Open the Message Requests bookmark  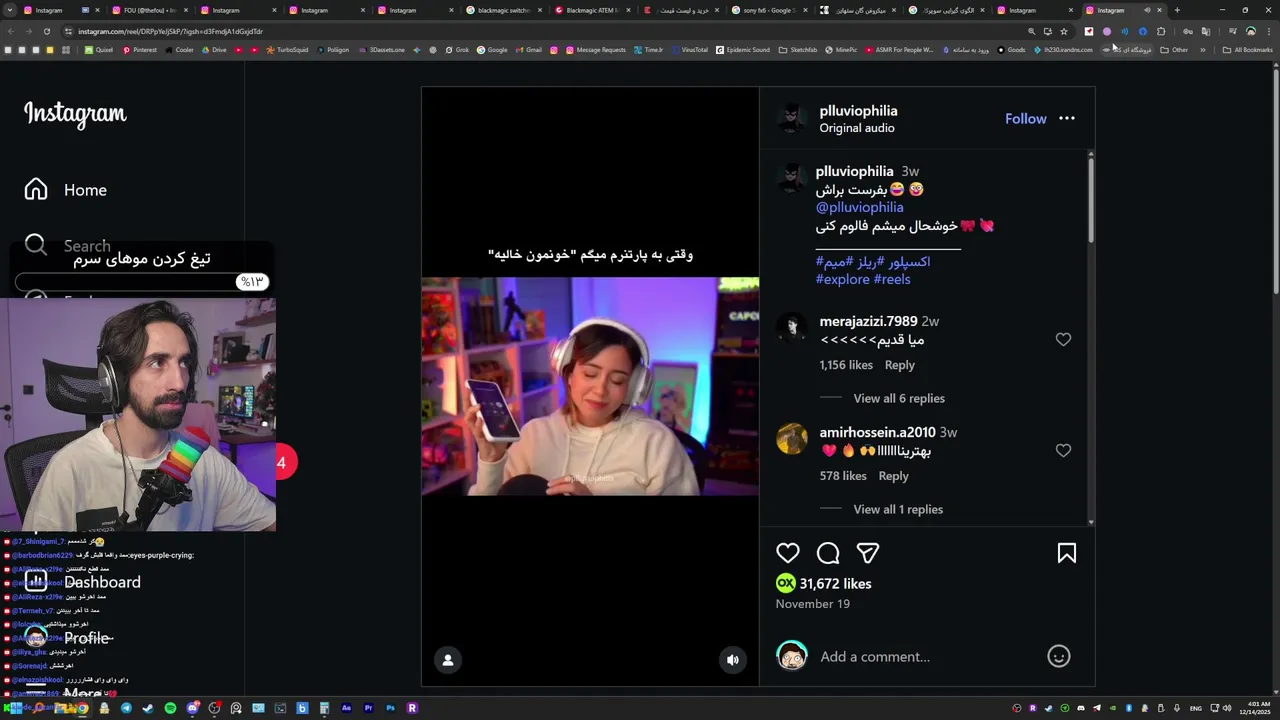click(595, 50)
